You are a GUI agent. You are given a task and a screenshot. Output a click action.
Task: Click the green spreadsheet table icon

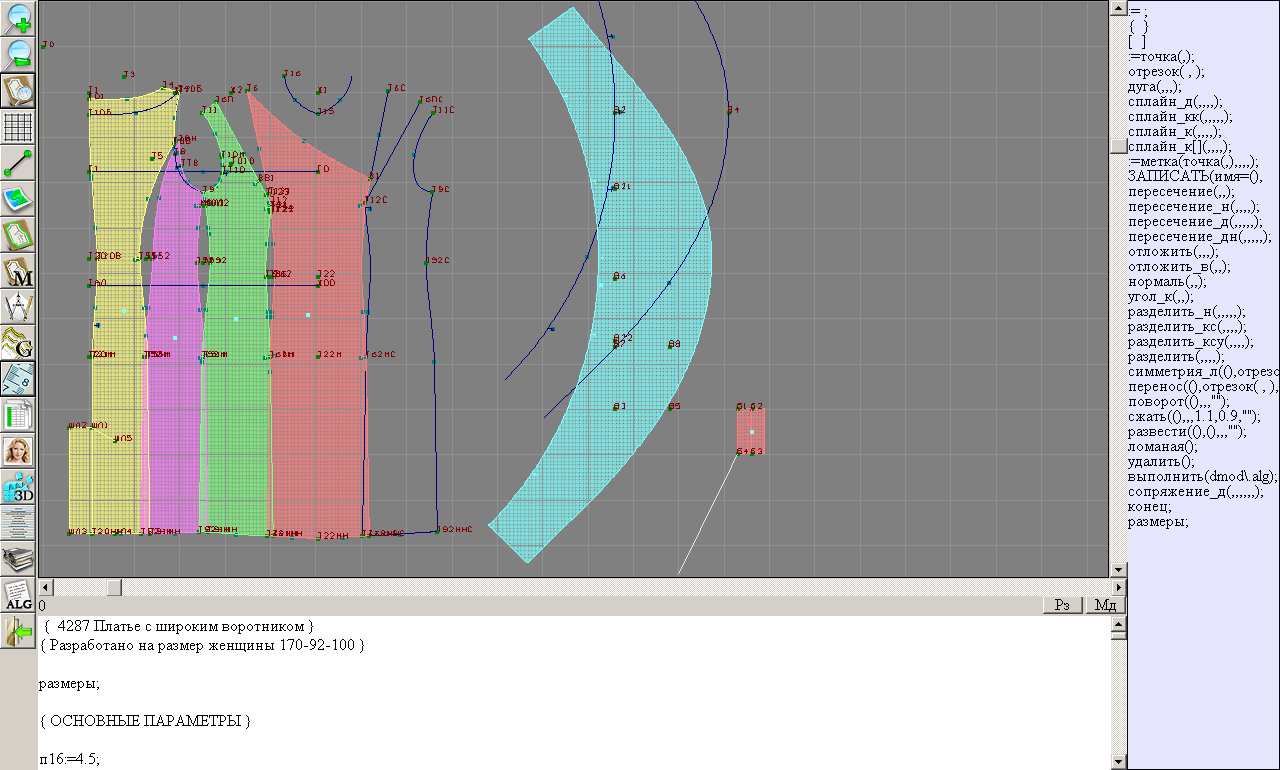pyautogui.click(x=19, y=414)
